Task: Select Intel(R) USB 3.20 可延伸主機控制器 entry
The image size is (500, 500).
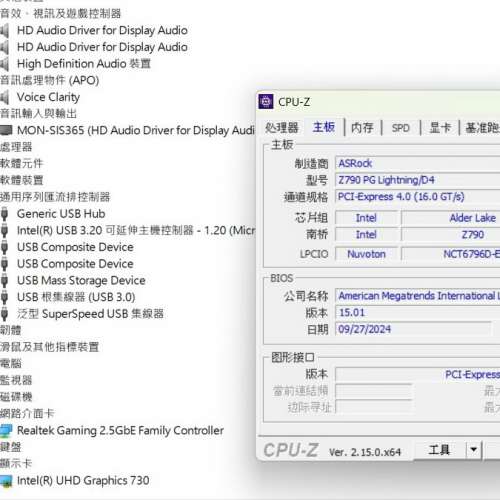Action: 136,230
